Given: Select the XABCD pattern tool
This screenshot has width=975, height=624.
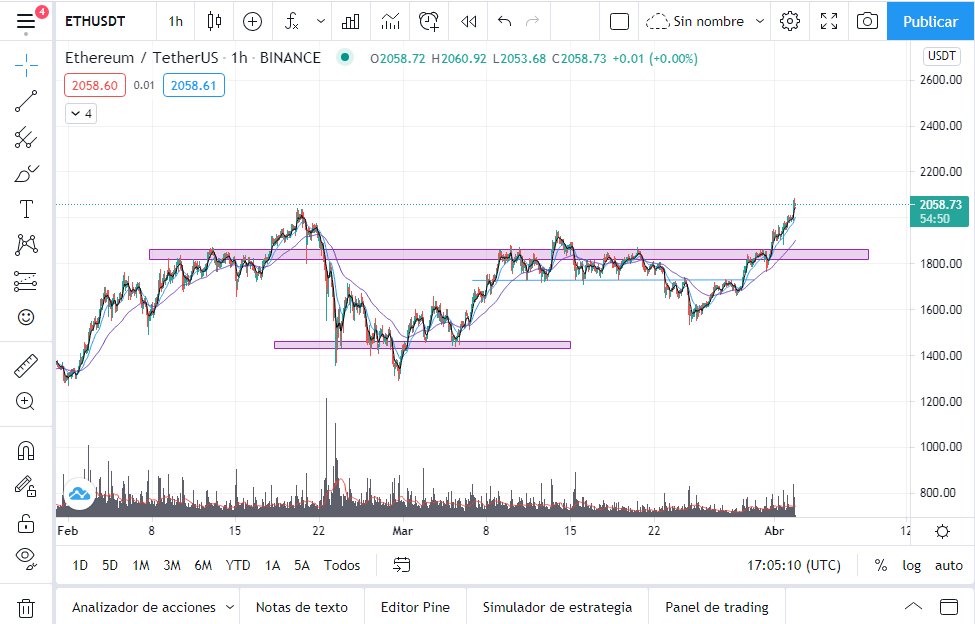Looking at the screenshot, I should click(x=25, y=245).
